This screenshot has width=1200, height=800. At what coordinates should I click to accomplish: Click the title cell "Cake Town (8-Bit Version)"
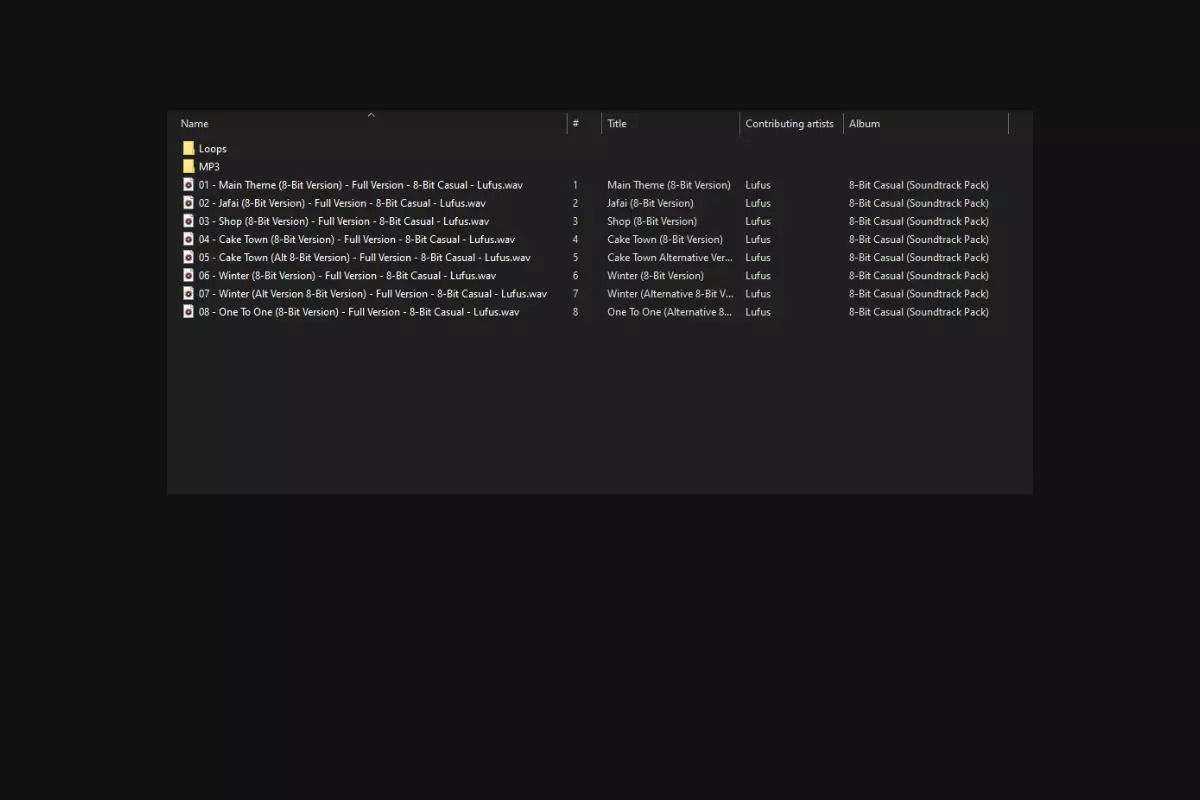coord(665,238)
